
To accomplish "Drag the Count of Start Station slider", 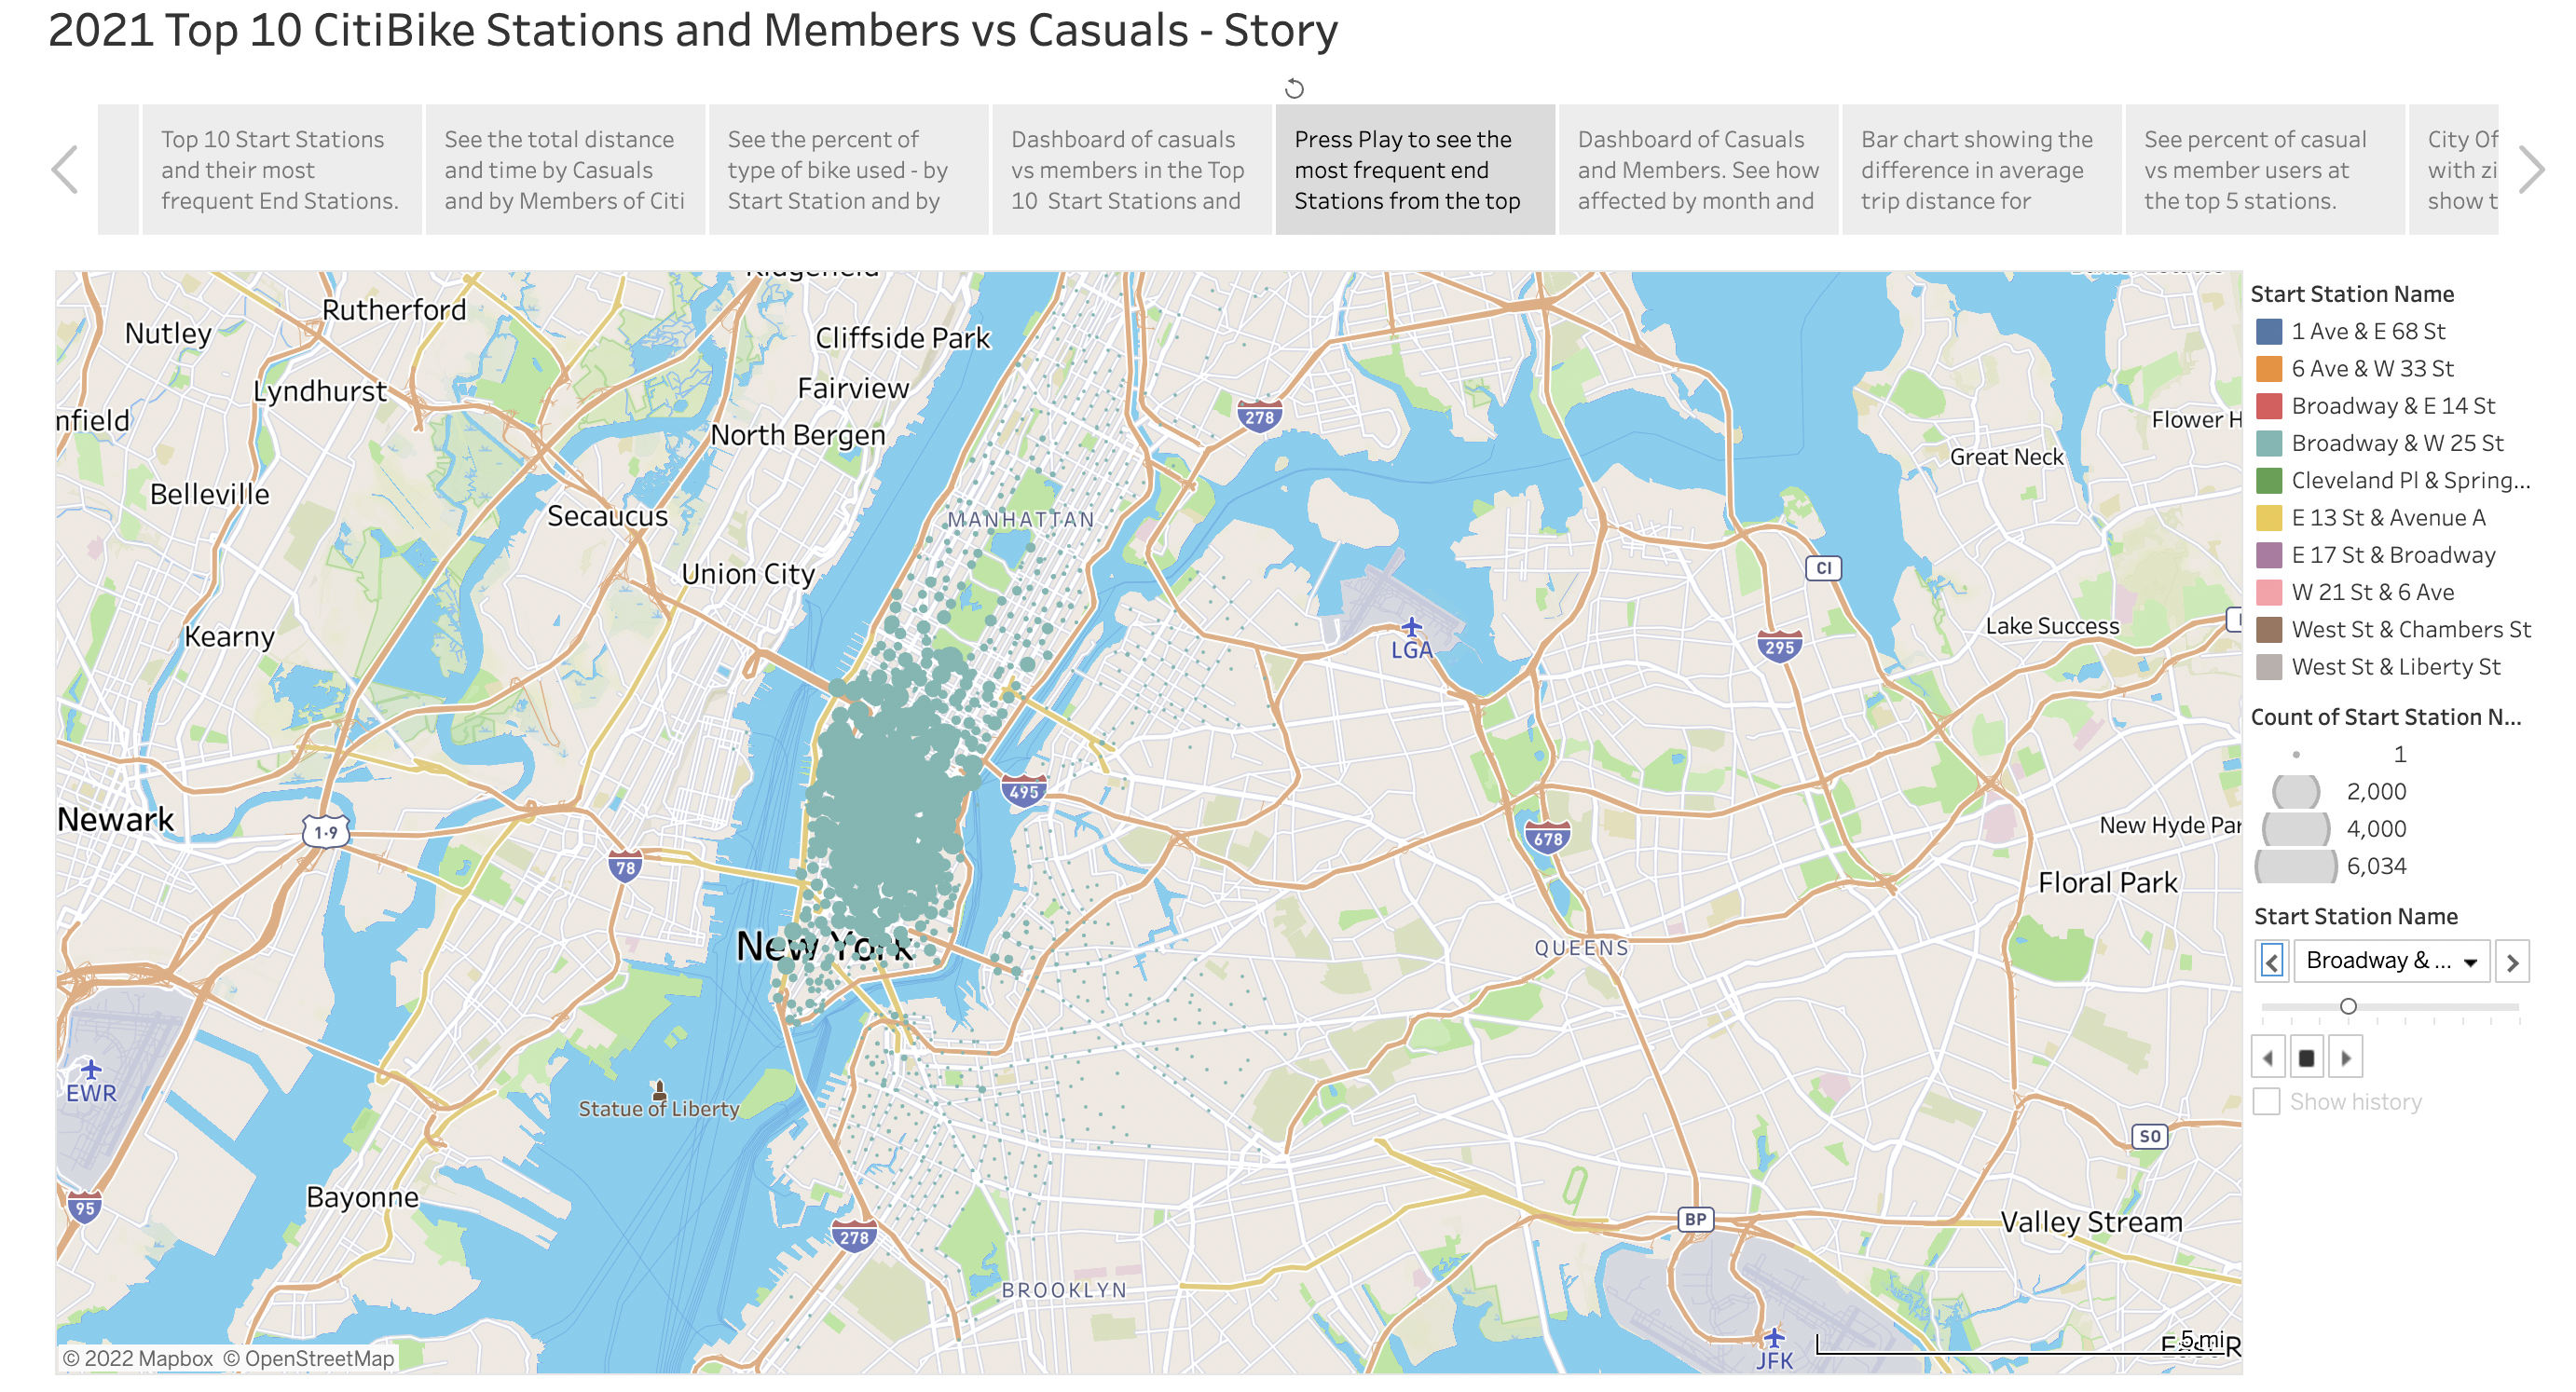I will 2347,1006.
